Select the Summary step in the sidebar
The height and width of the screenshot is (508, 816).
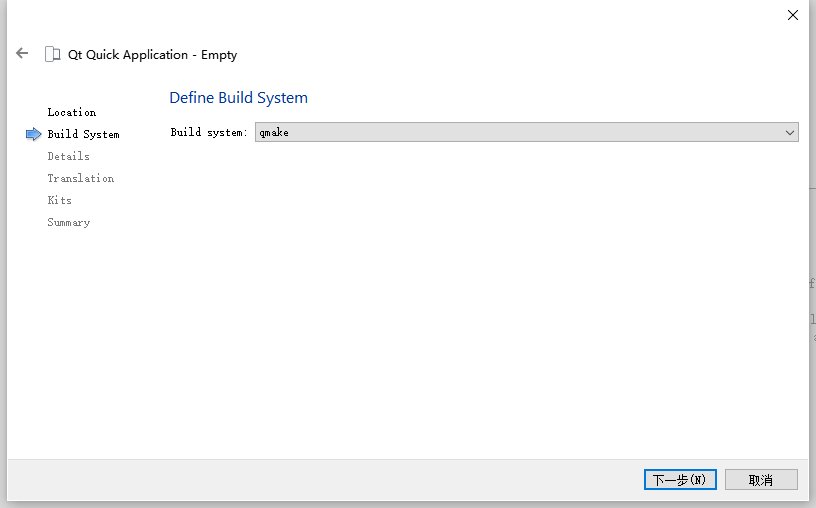[x=69, y=222]
